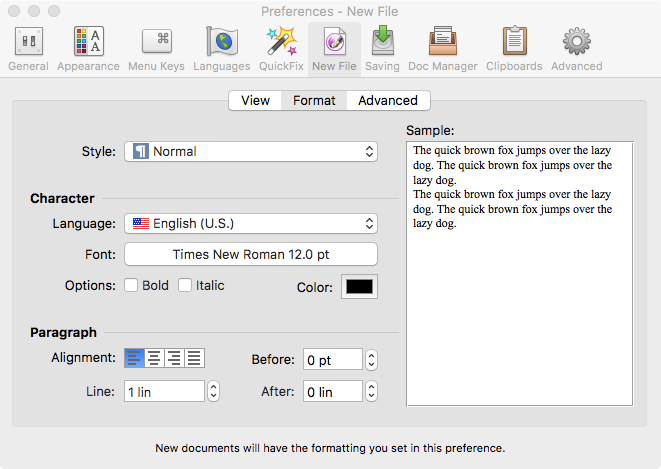The image size is (661, 469).
Task: Switch to the View tab
Action: click(x=255, y=100)
